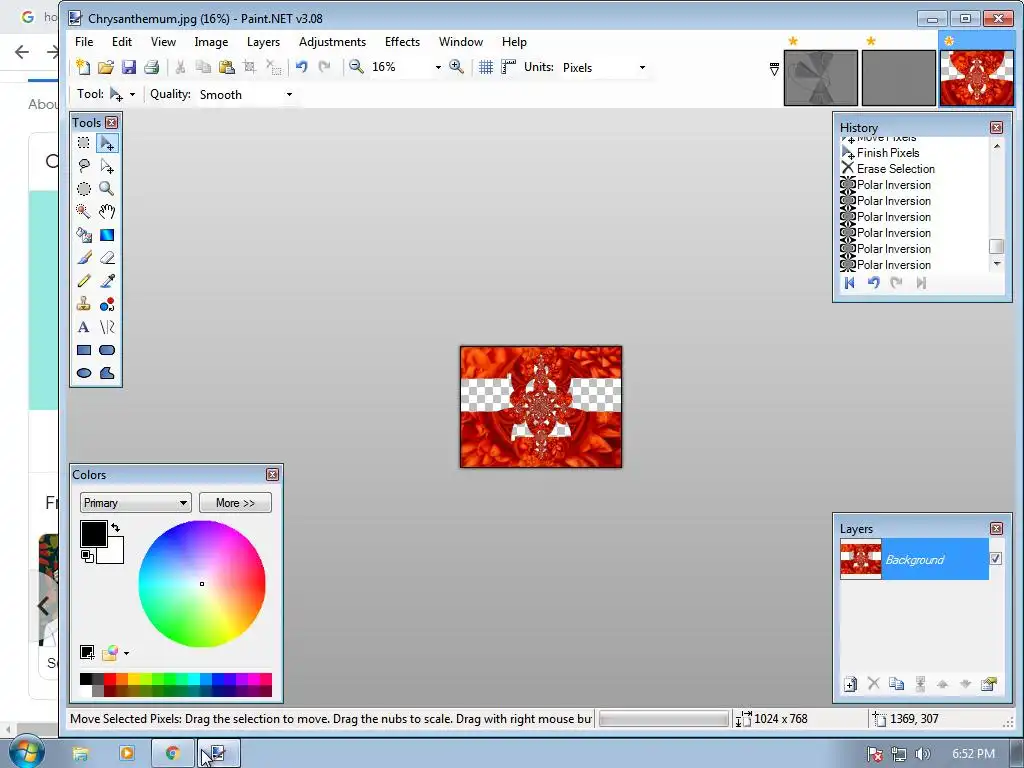
Task: Click the Open file folder icon
Action: point(106,67)
